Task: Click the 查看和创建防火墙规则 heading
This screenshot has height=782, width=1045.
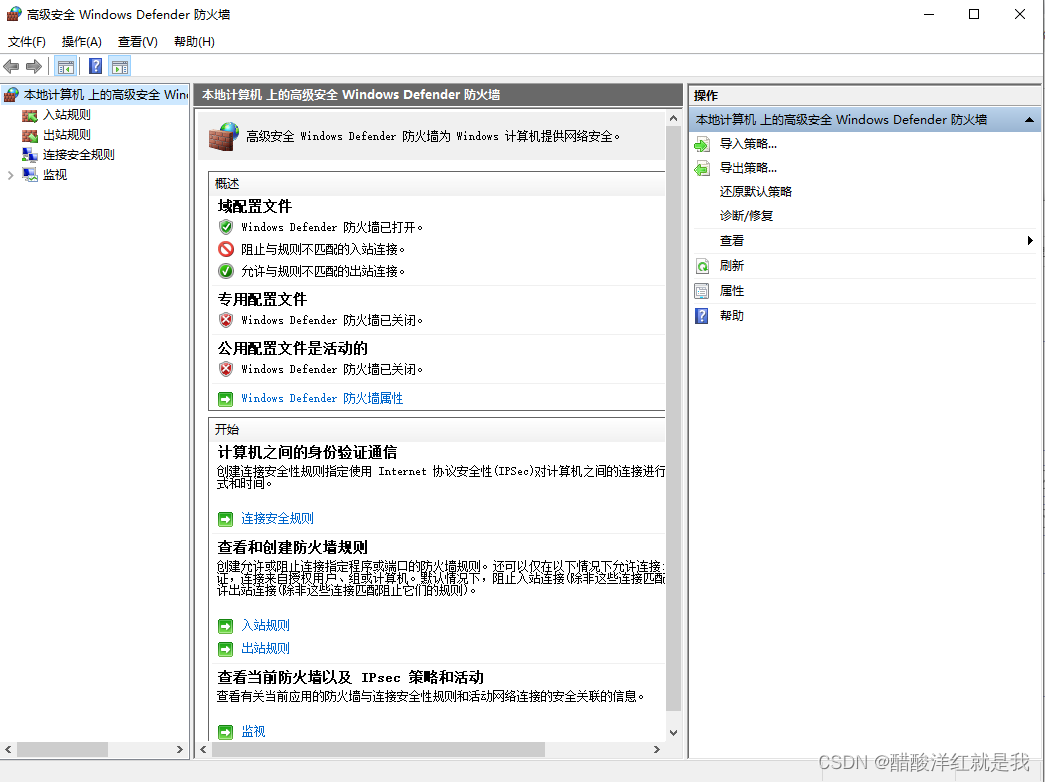Action: (x=293, y=547)
